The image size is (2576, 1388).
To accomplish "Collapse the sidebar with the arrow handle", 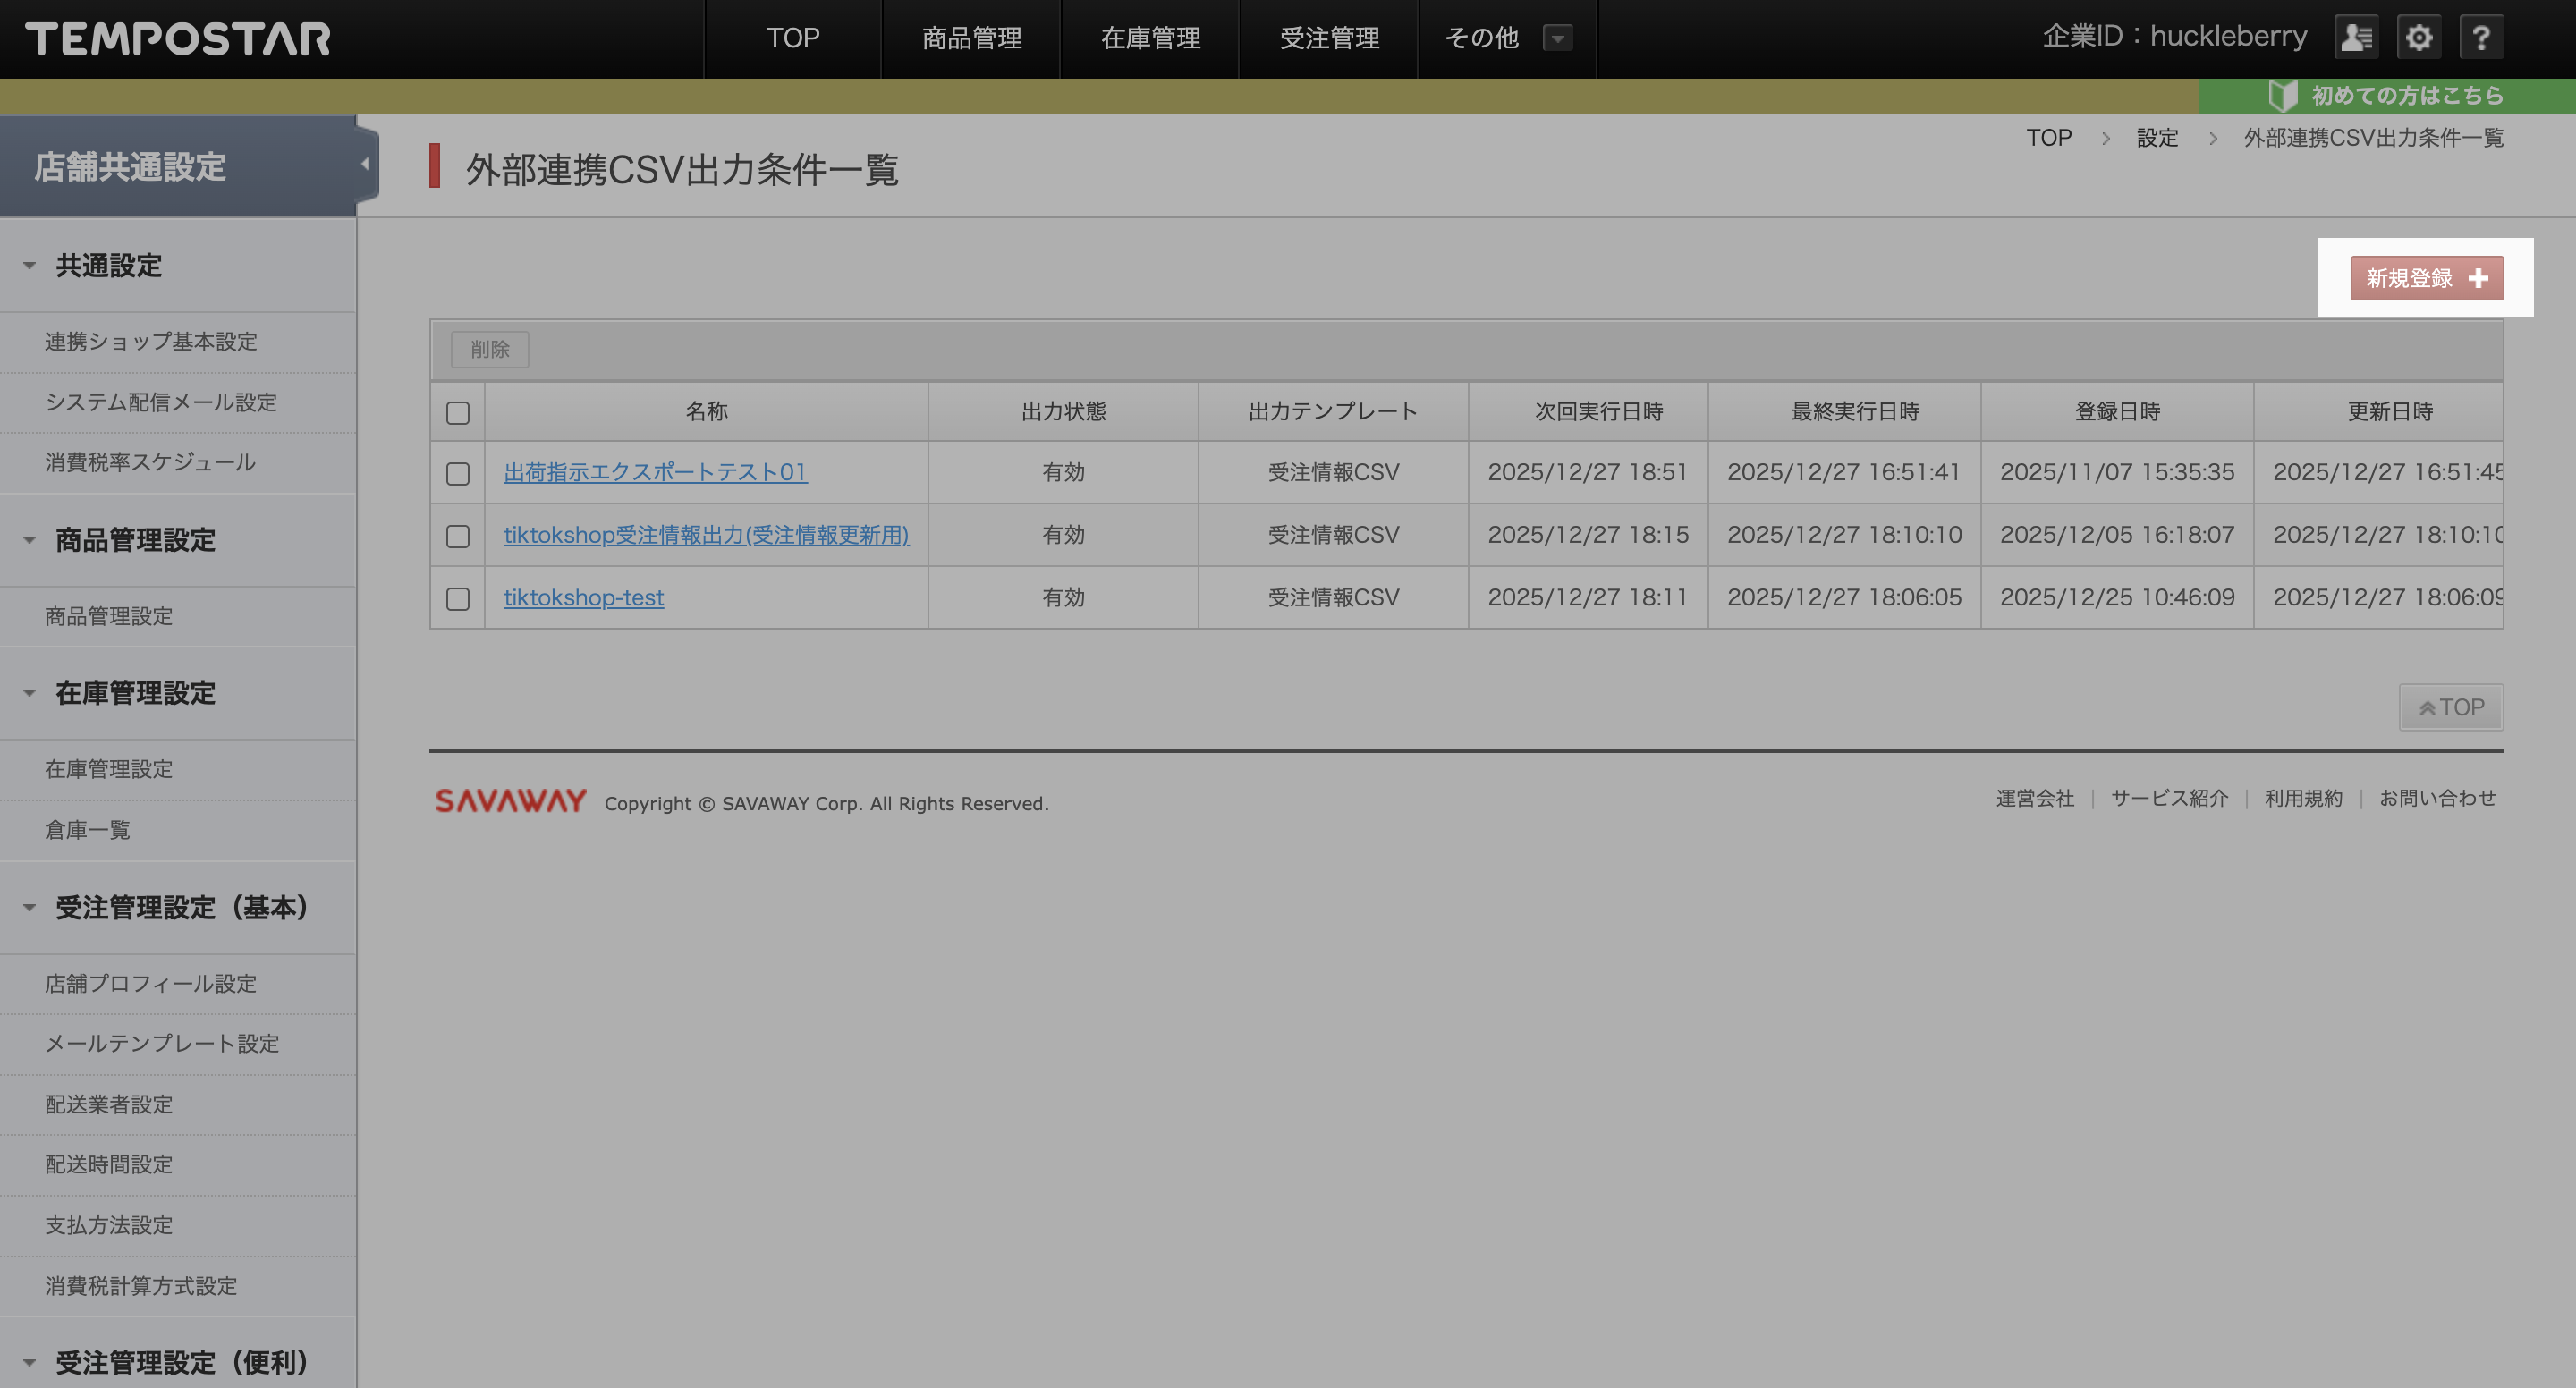I will (365, 163).
